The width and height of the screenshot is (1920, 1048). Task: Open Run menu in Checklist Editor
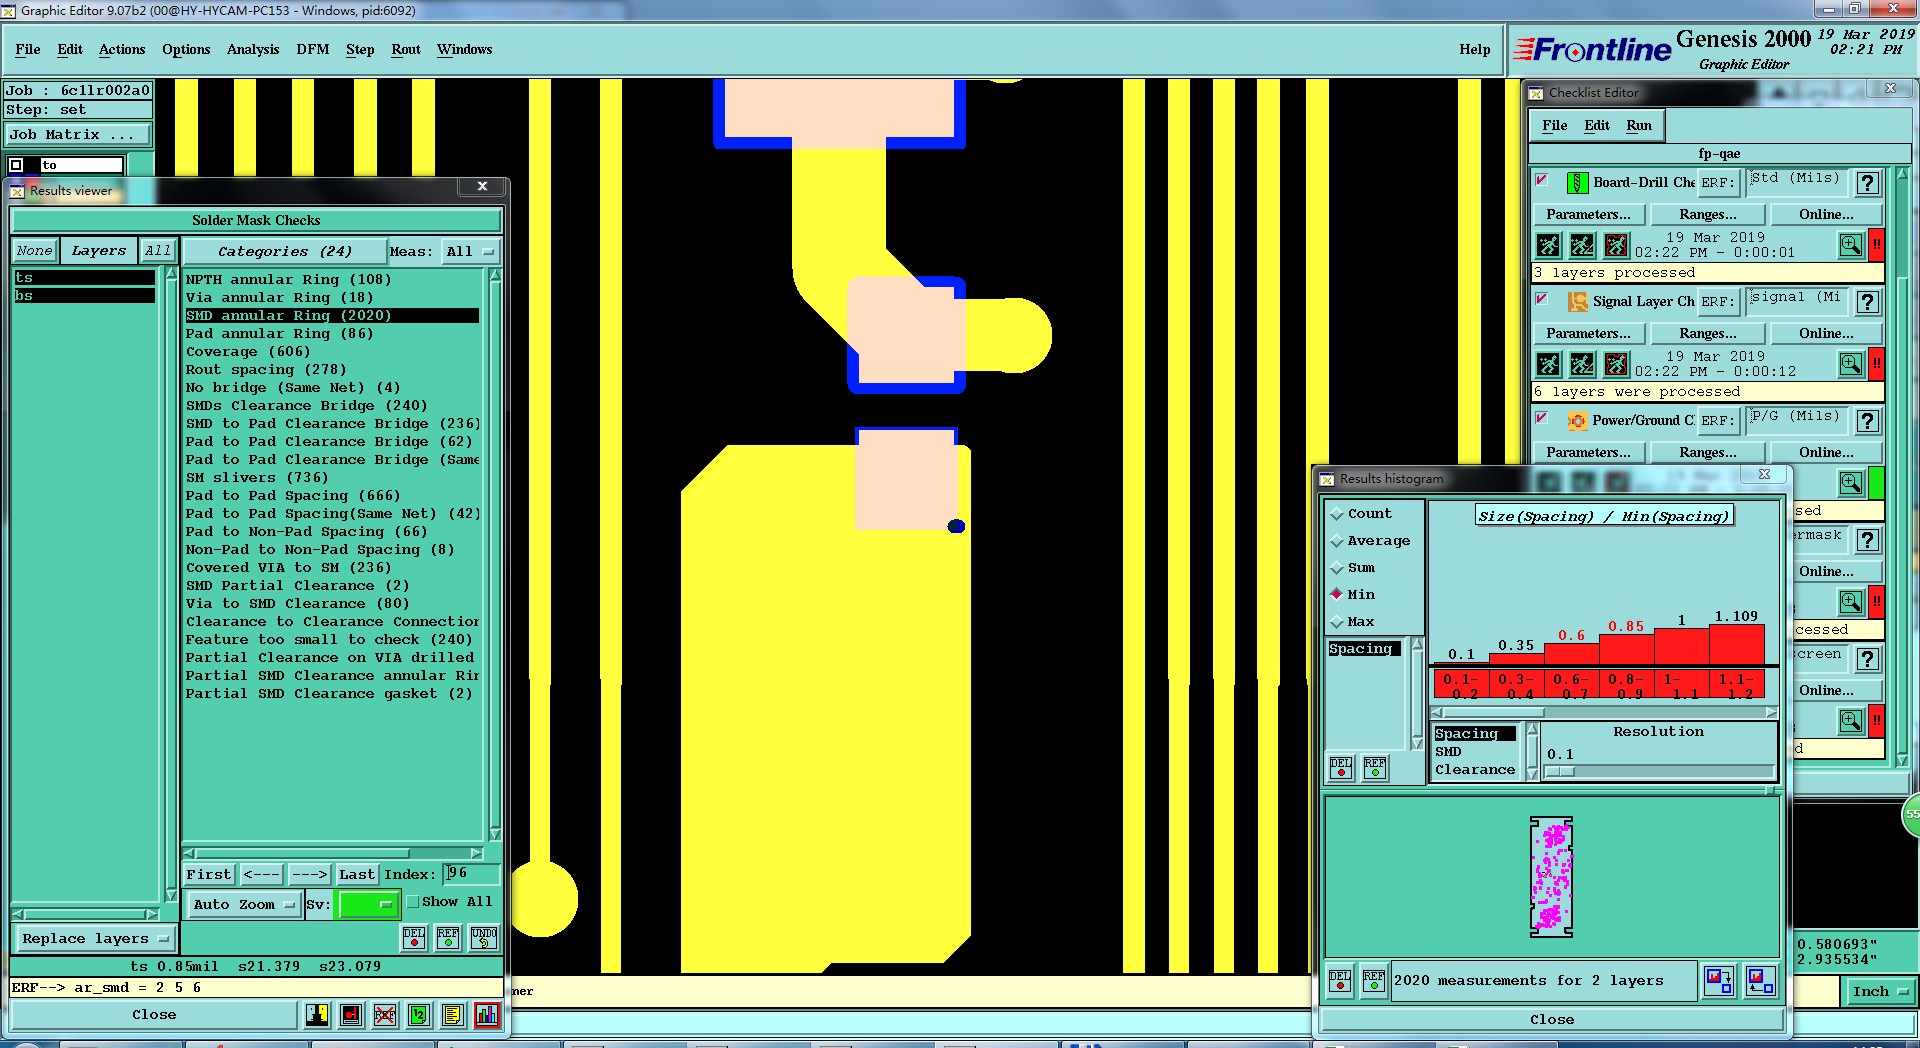[x=1639, y=126]
